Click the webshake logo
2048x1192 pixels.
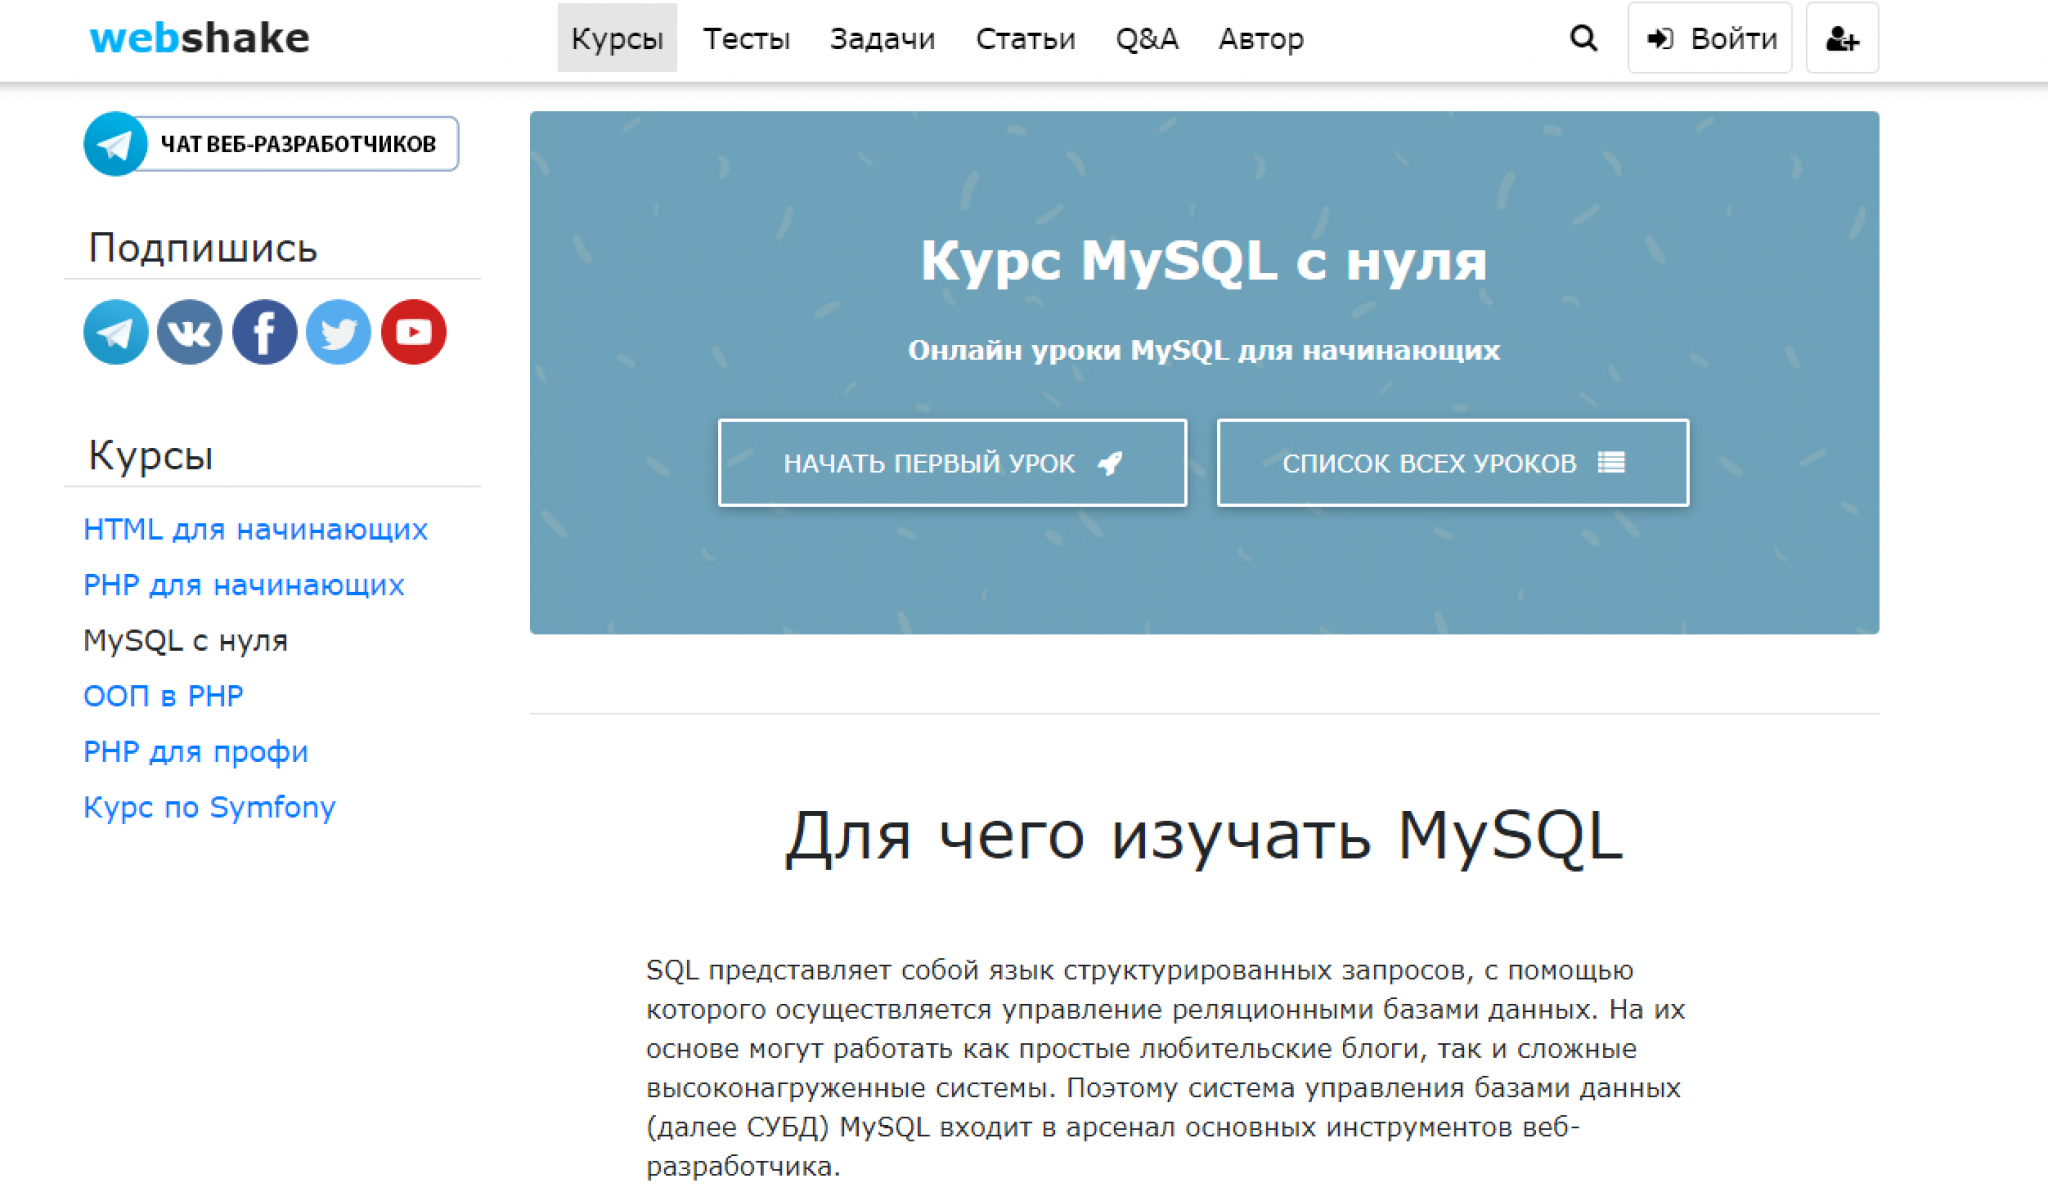point(200,38)
